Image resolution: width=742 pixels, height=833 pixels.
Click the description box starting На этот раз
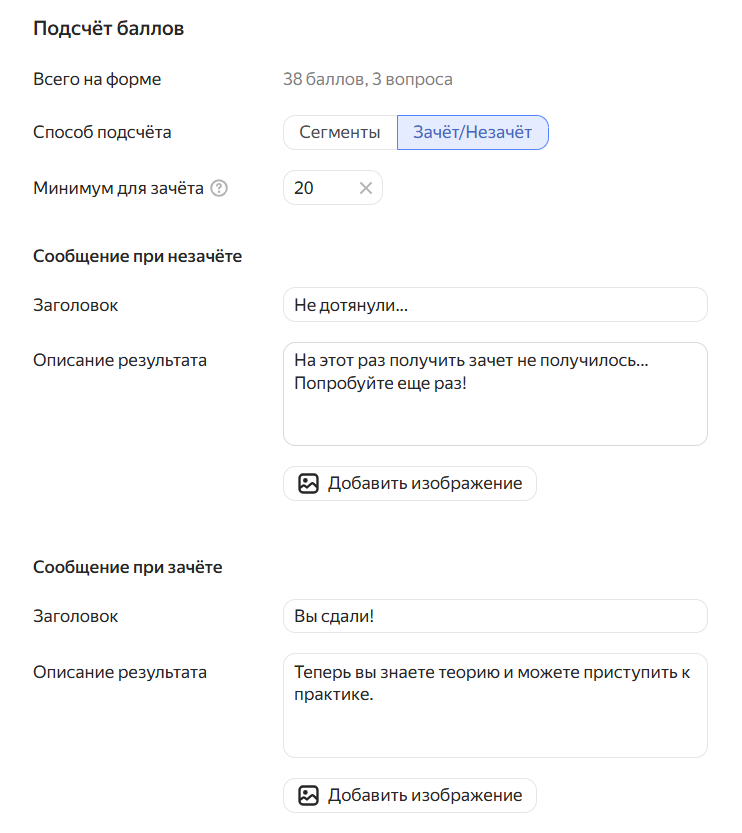pos(495,394)
